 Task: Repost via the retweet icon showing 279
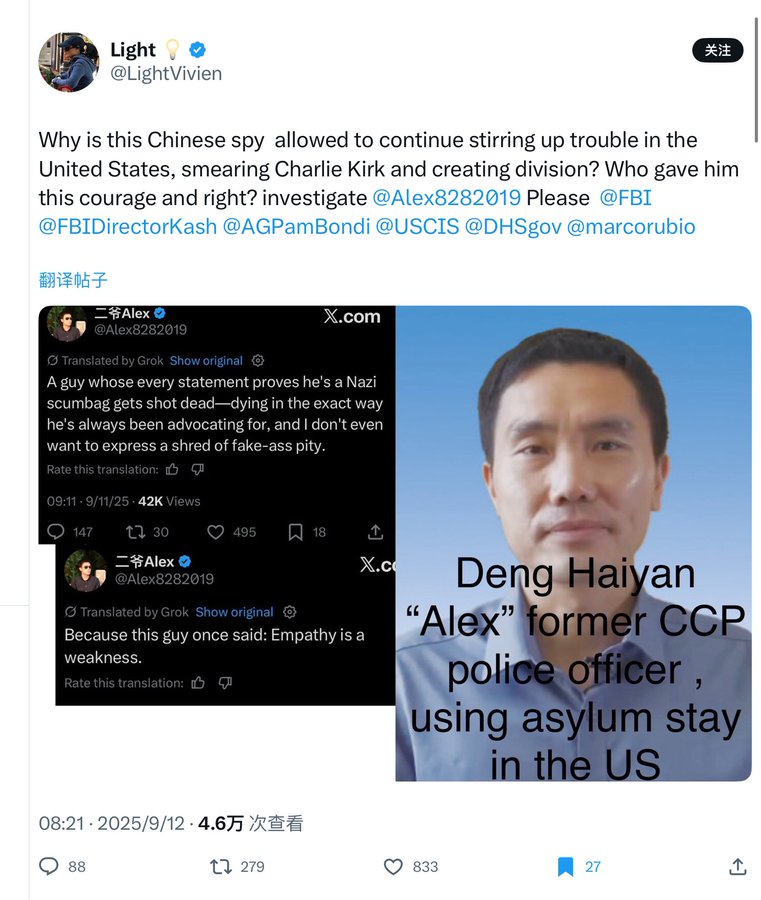click(221, 866)
